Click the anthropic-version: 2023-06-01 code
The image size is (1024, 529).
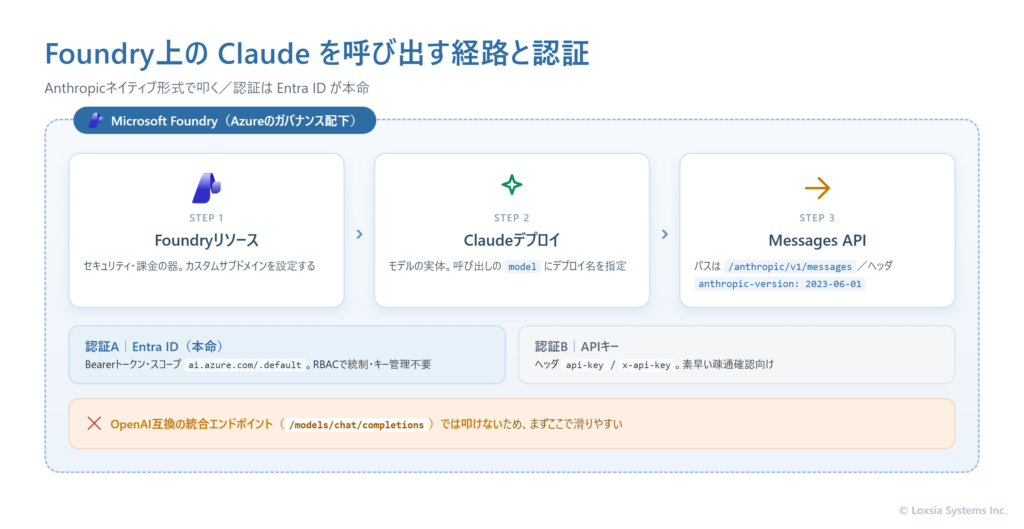coord(780,283)
